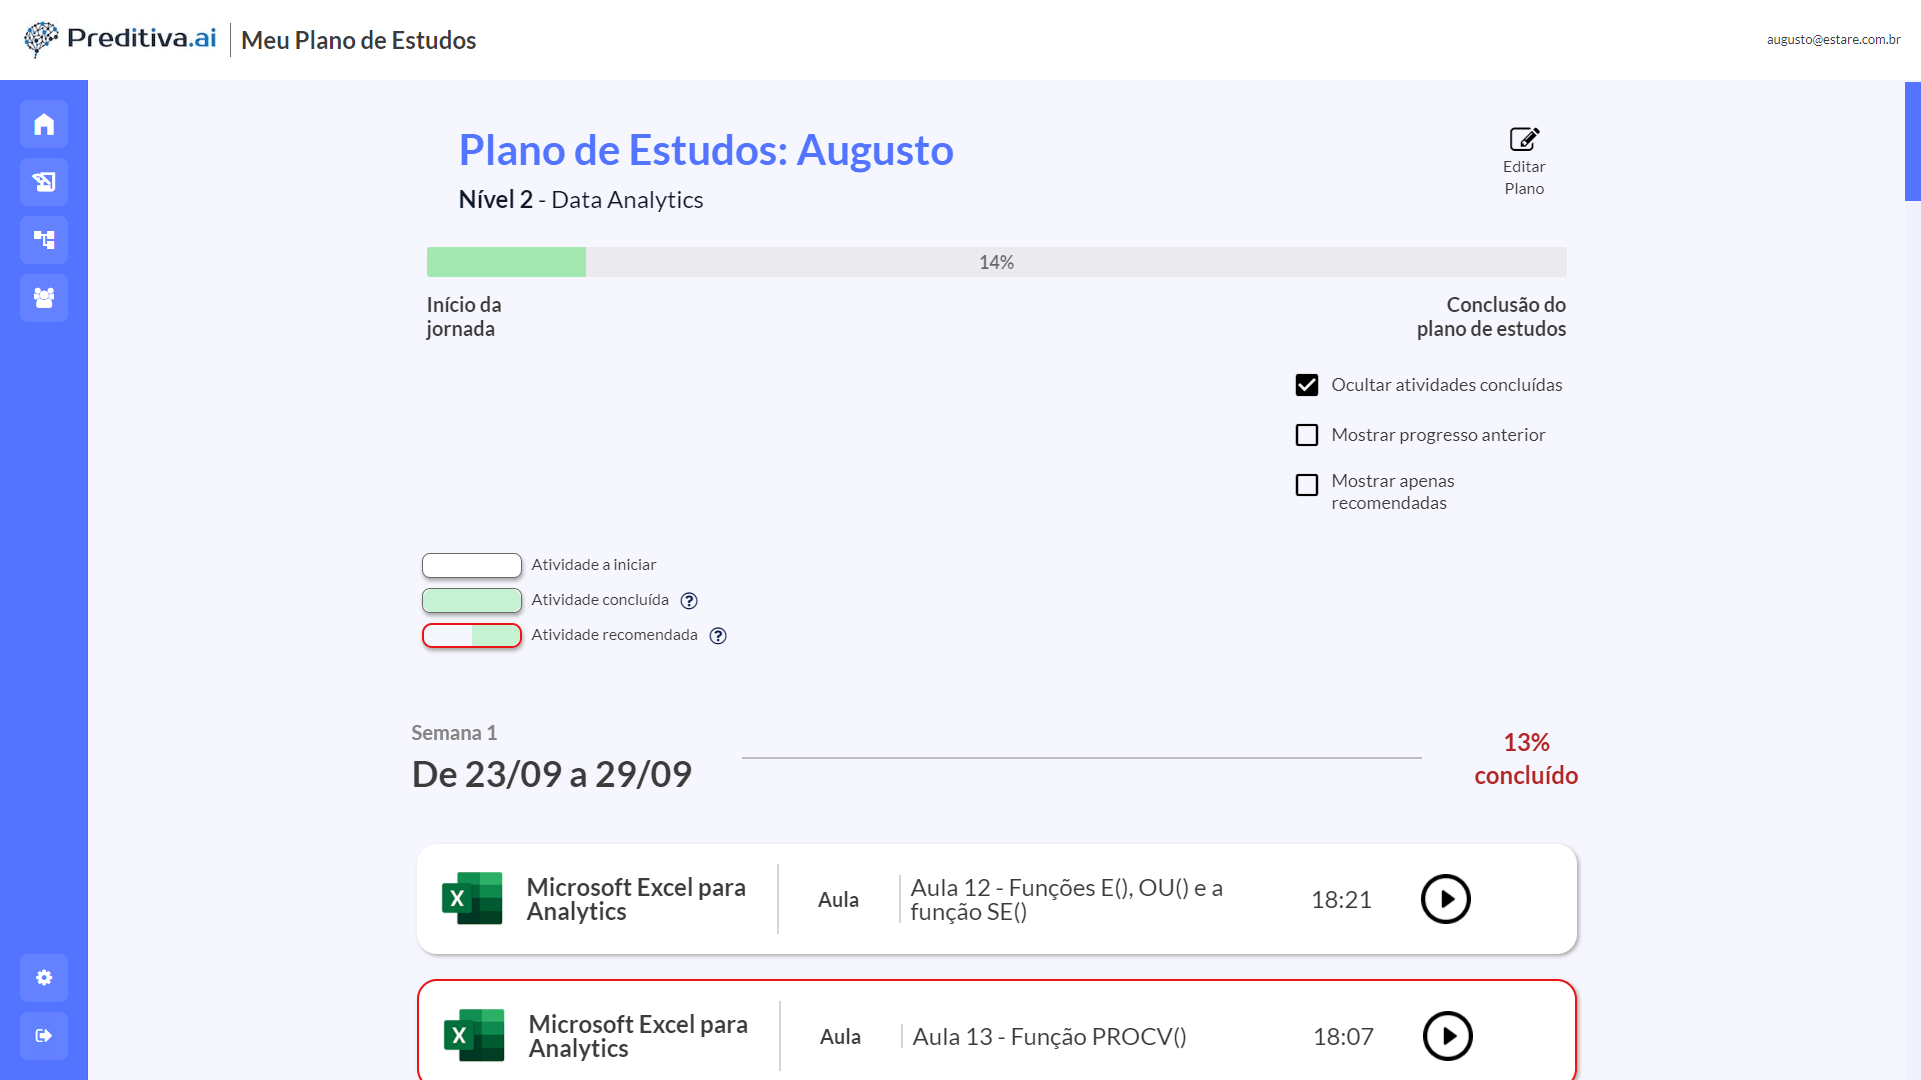Open the courses icon in the sidebar
Image resolution: width=1921 pixels, height=1080 pixels.
44,182
